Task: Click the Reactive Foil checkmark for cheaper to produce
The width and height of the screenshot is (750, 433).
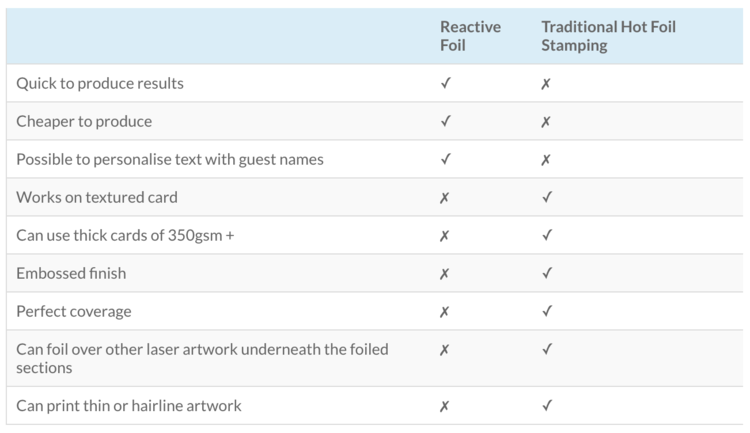Action: [x=445, y=122]
